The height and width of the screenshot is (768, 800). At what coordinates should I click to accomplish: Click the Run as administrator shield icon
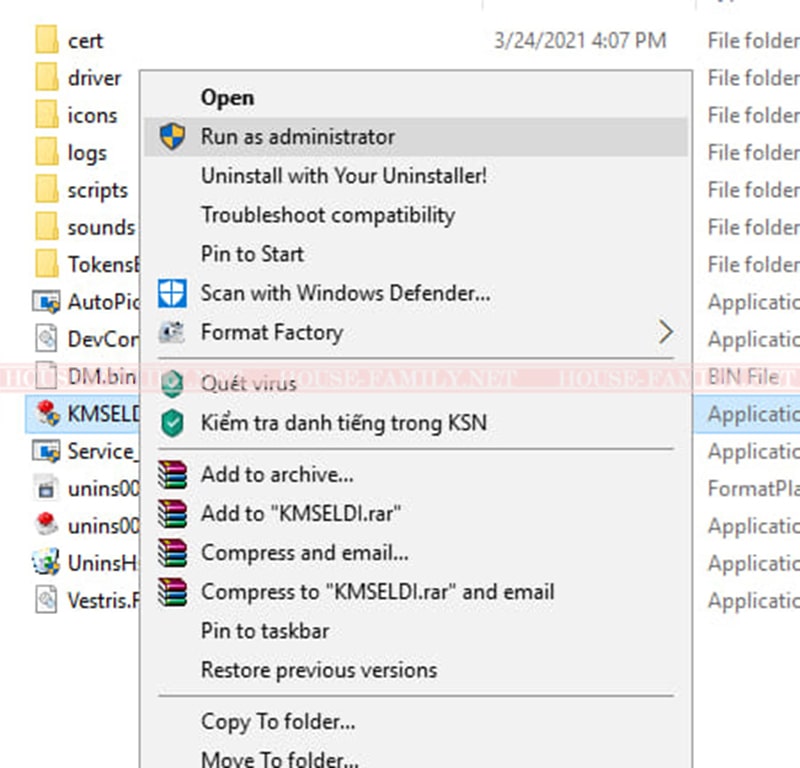click(173, 137)
